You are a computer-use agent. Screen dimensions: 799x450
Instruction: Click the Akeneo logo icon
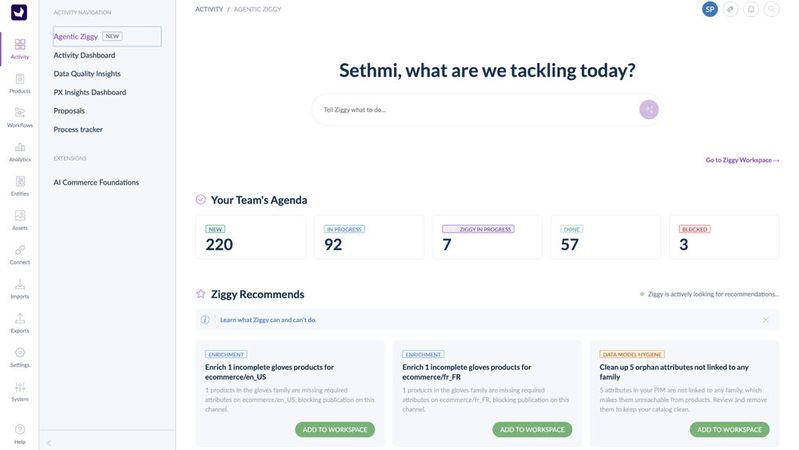point(19,12)
